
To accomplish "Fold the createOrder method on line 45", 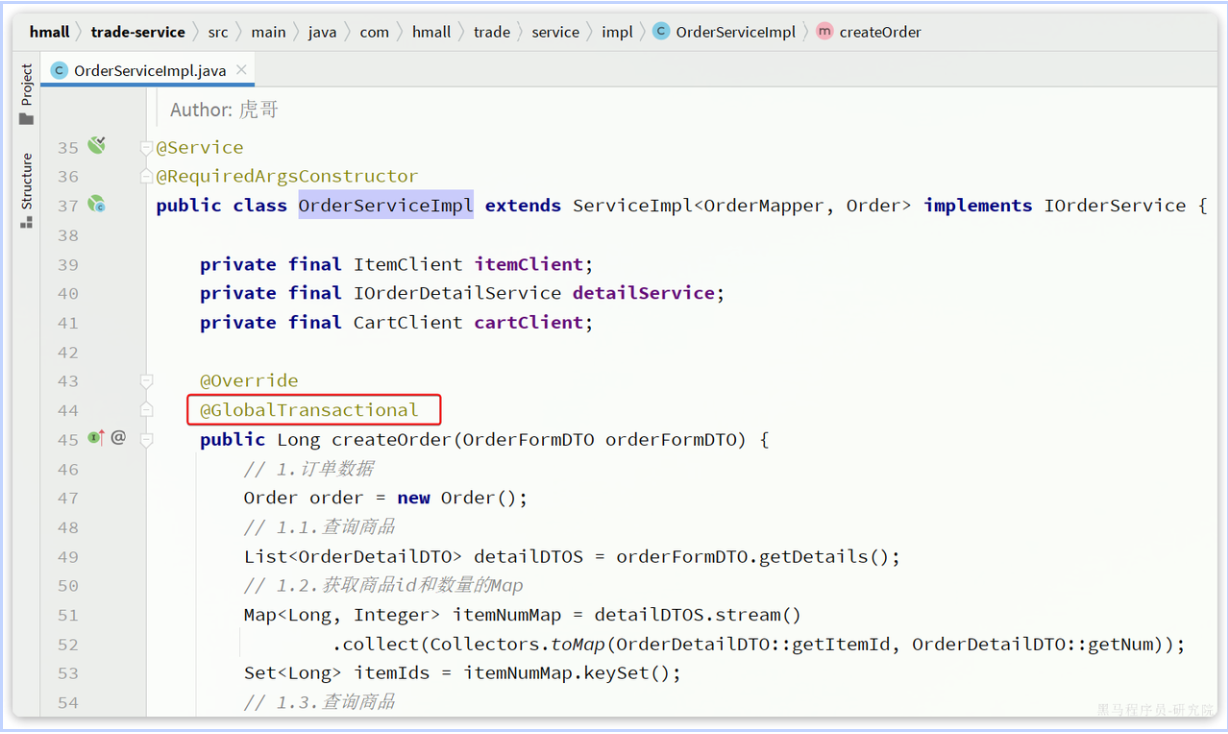I will [147, 440].
